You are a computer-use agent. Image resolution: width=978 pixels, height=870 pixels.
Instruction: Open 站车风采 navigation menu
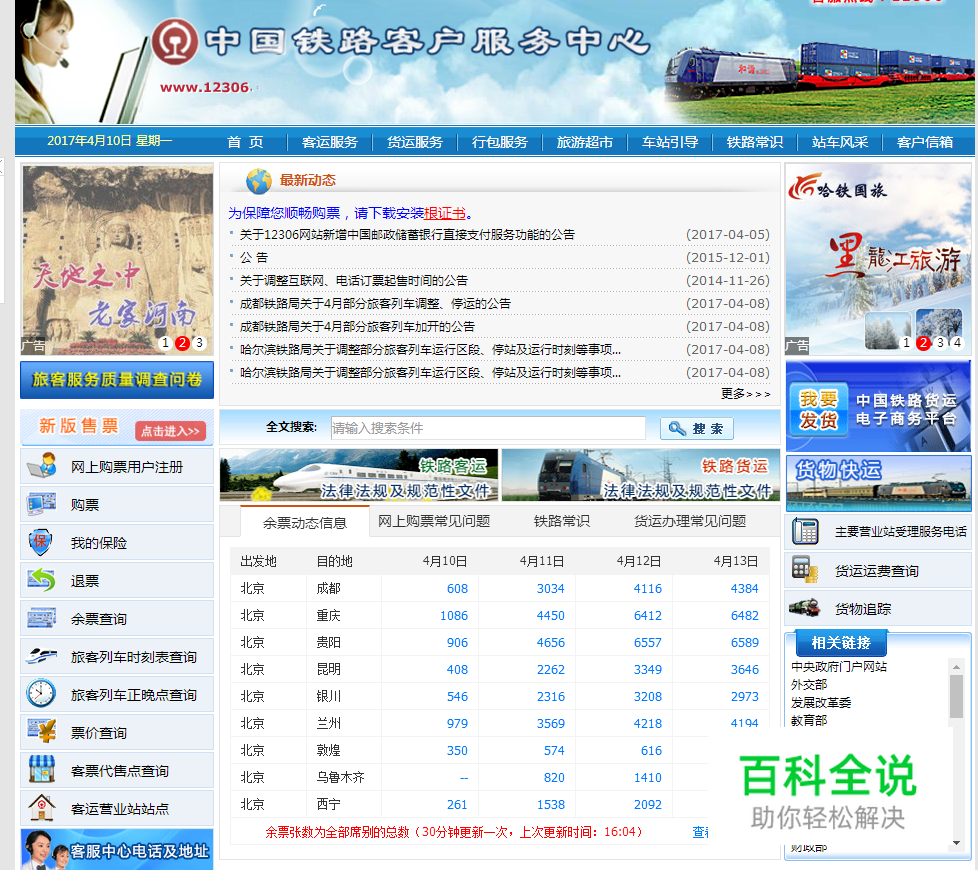pyautogui.click(x=840, y=142)
